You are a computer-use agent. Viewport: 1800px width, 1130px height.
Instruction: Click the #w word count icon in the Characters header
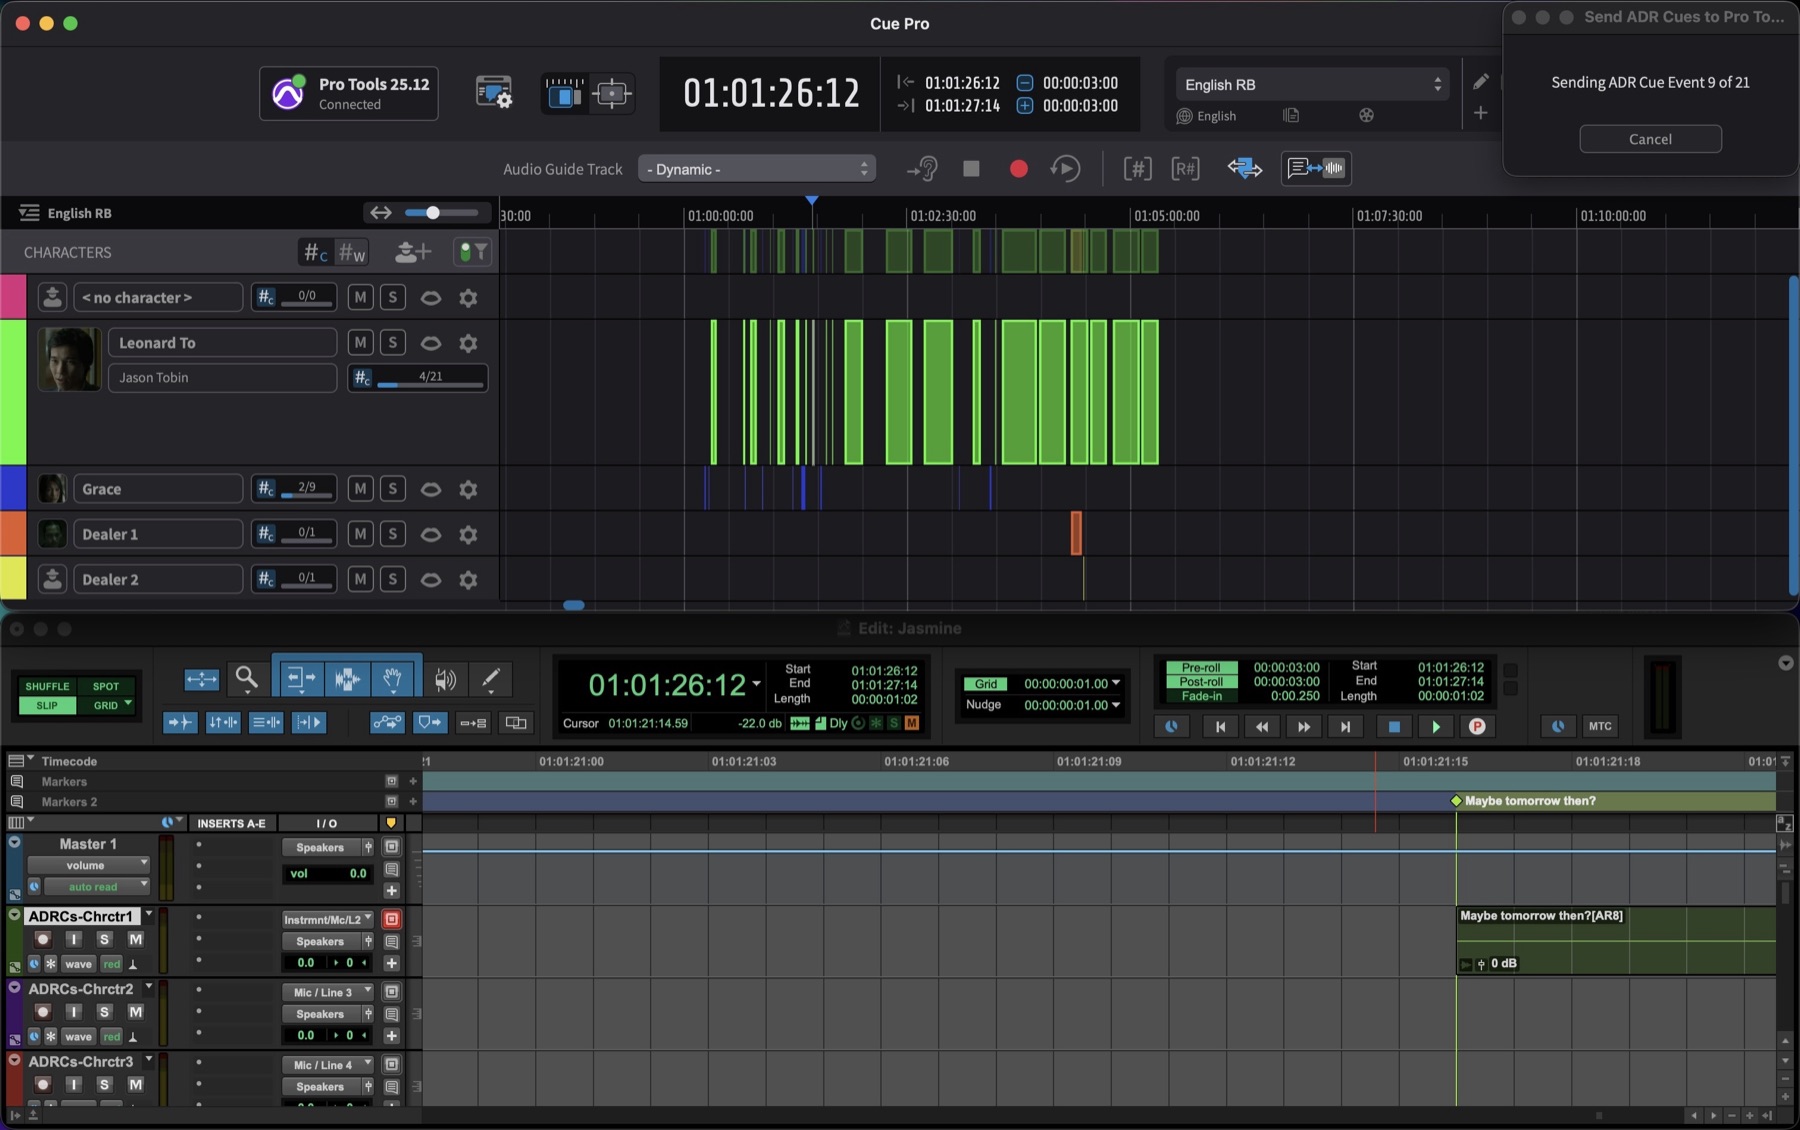tap(352, 253)
